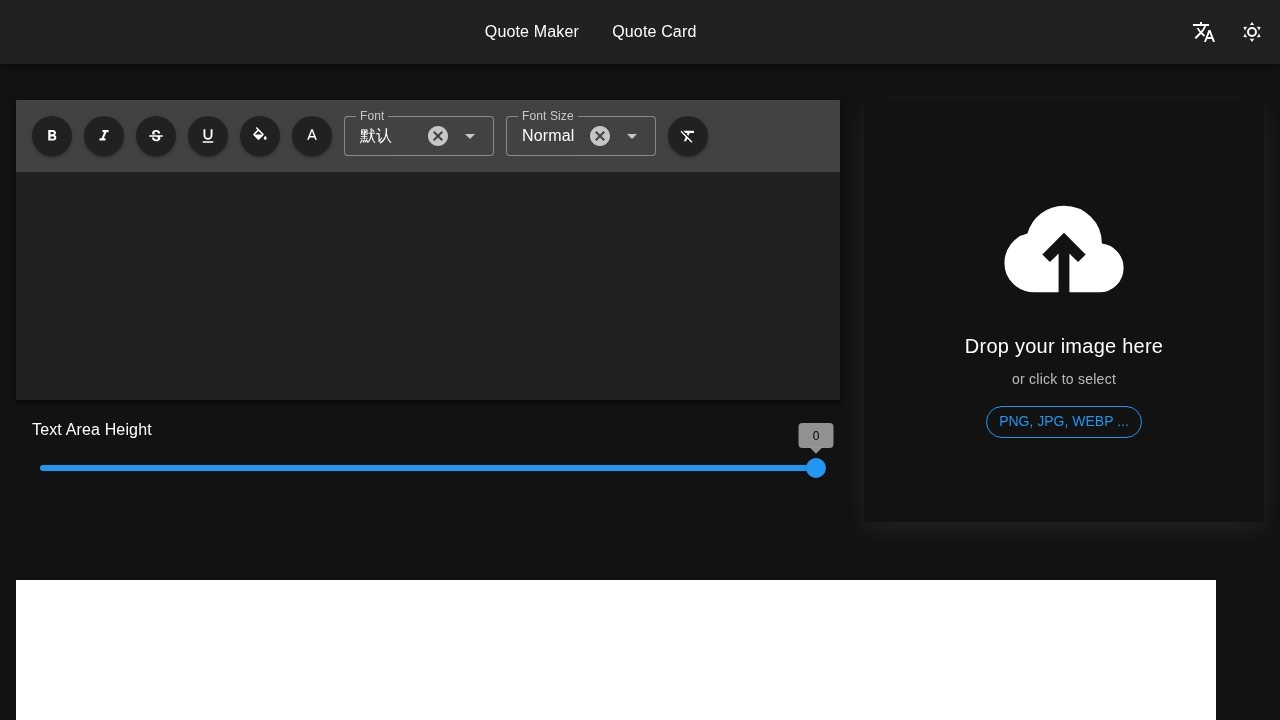Toggle underline formatting
The width and height of the screenshot is (1280, 720).
(208, 136)
